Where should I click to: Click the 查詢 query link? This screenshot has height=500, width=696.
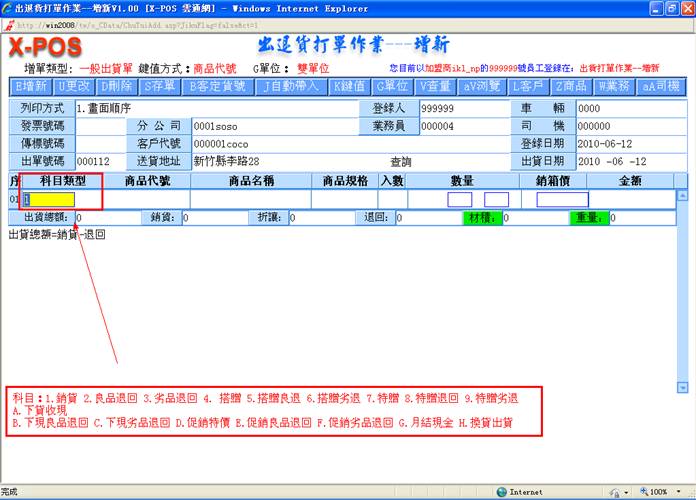400,161
